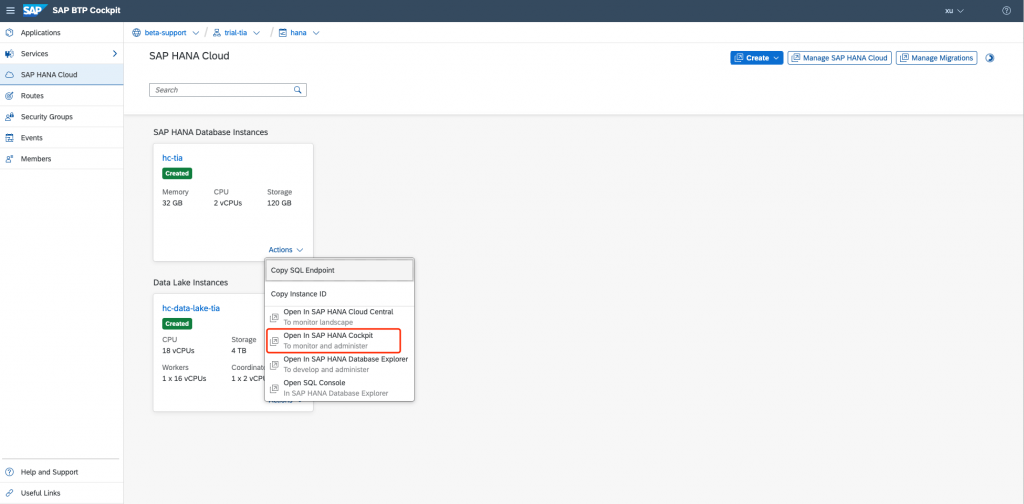
Task: Click the Created badge on hc-tia
Action: [177, 174]
